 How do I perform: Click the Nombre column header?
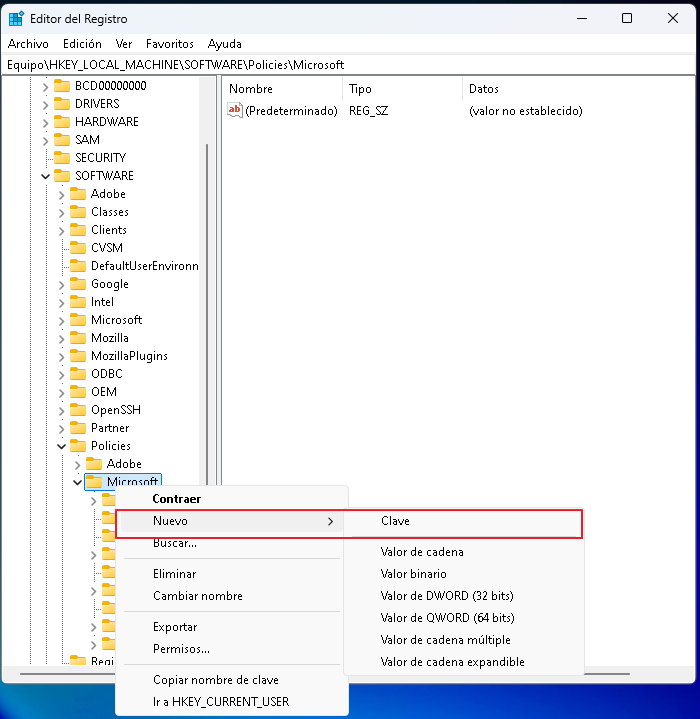[282, 89]
